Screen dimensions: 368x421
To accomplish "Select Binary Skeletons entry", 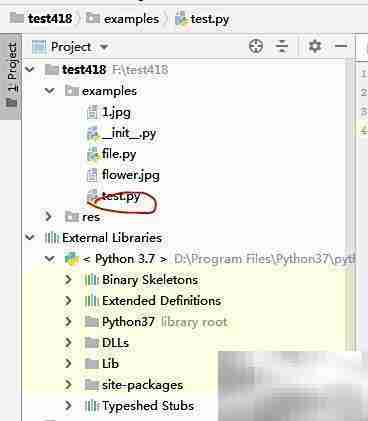I will (x=150, y=280).
